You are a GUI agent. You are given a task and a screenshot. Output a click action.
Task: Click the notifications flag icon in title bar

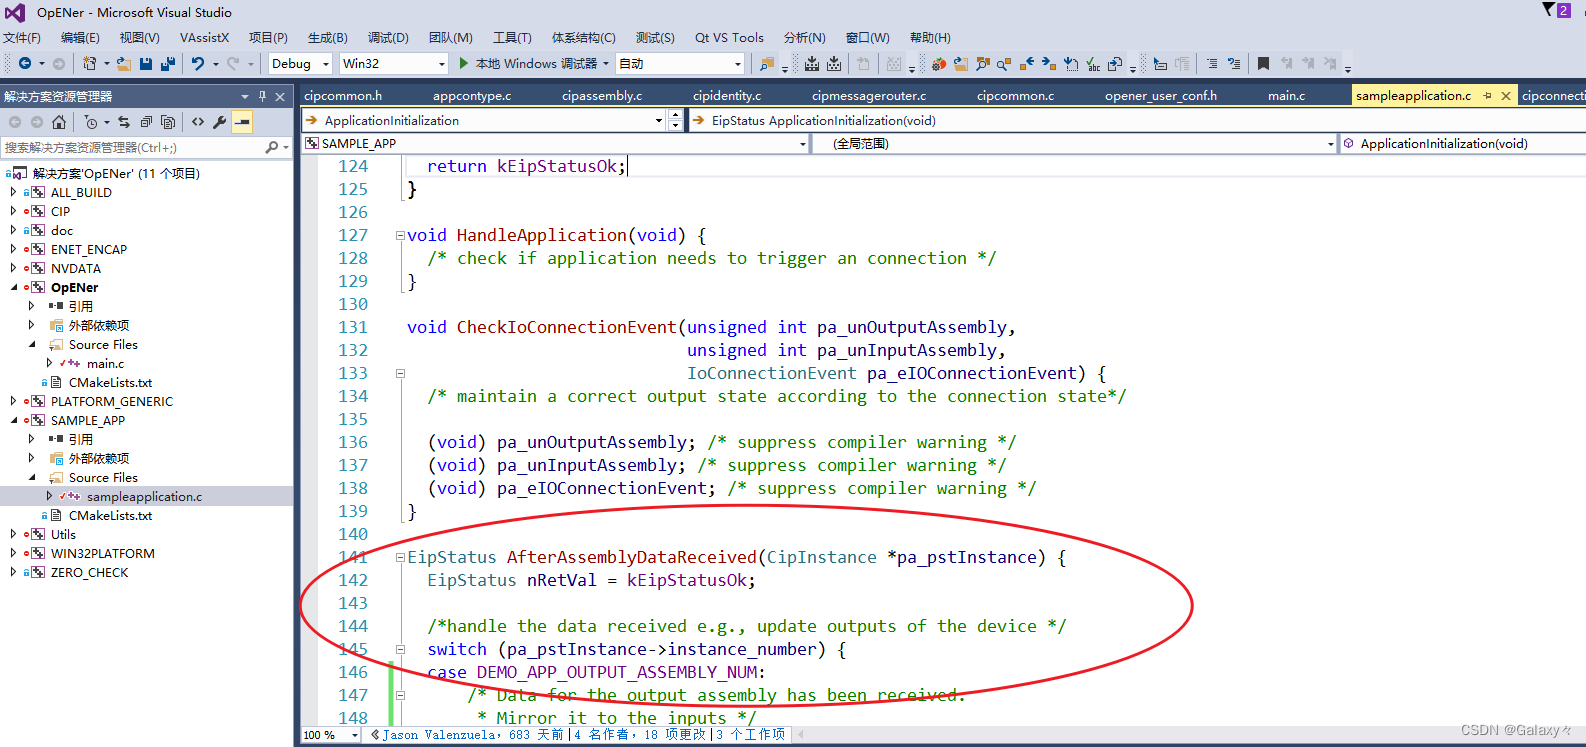(1550, 10)
